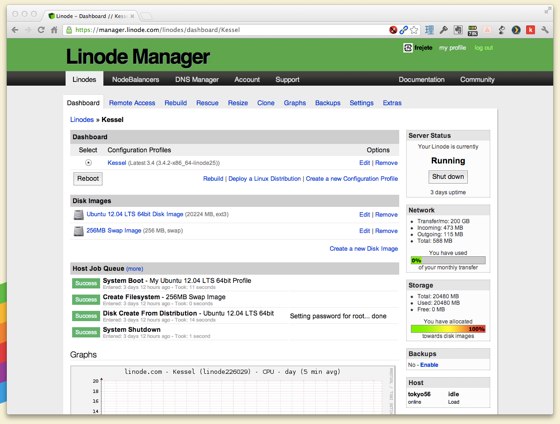
Task: Open the Linodes main navigation tab
Action: point(84,79)
